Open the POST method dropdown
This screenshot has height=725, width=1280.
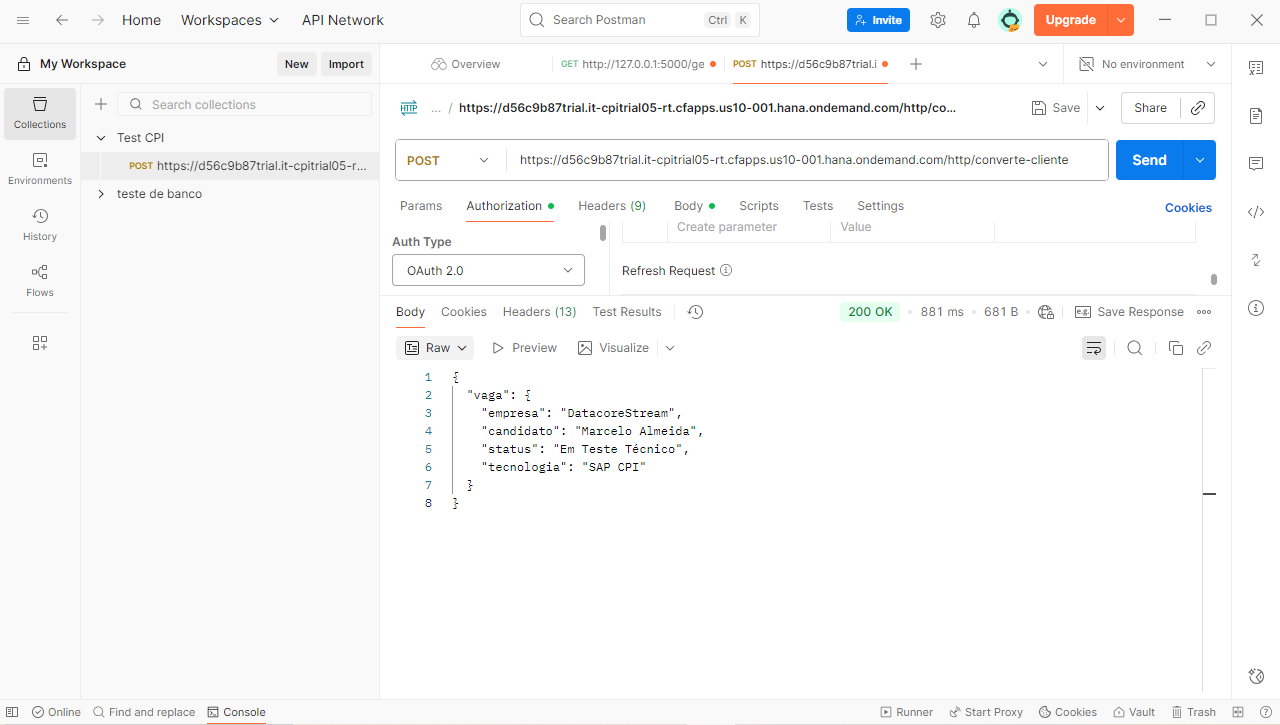[449, 160]
